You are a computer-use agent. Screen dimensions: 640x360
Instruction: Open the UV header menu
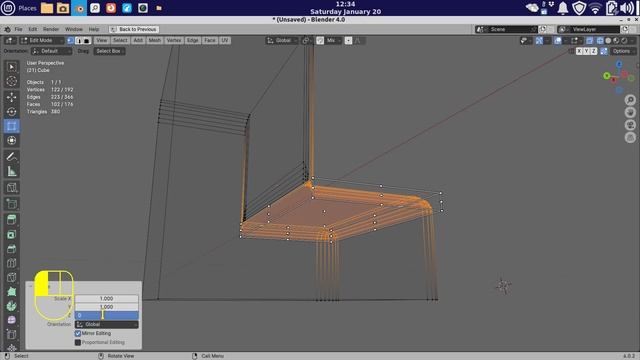(224, 40)
